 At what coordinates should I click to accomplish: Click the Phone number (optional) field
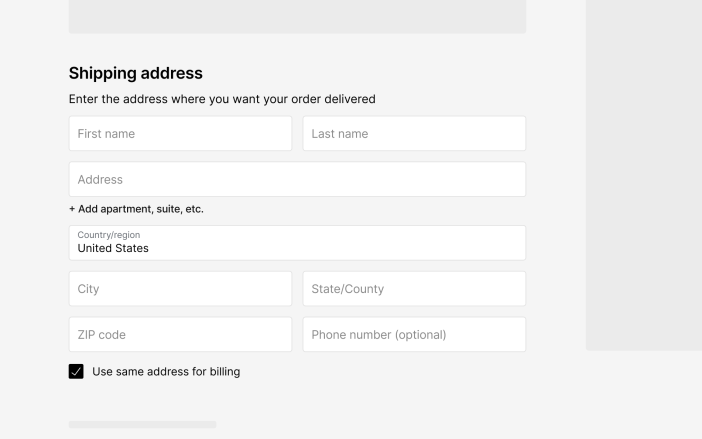(x=414, y=335)
